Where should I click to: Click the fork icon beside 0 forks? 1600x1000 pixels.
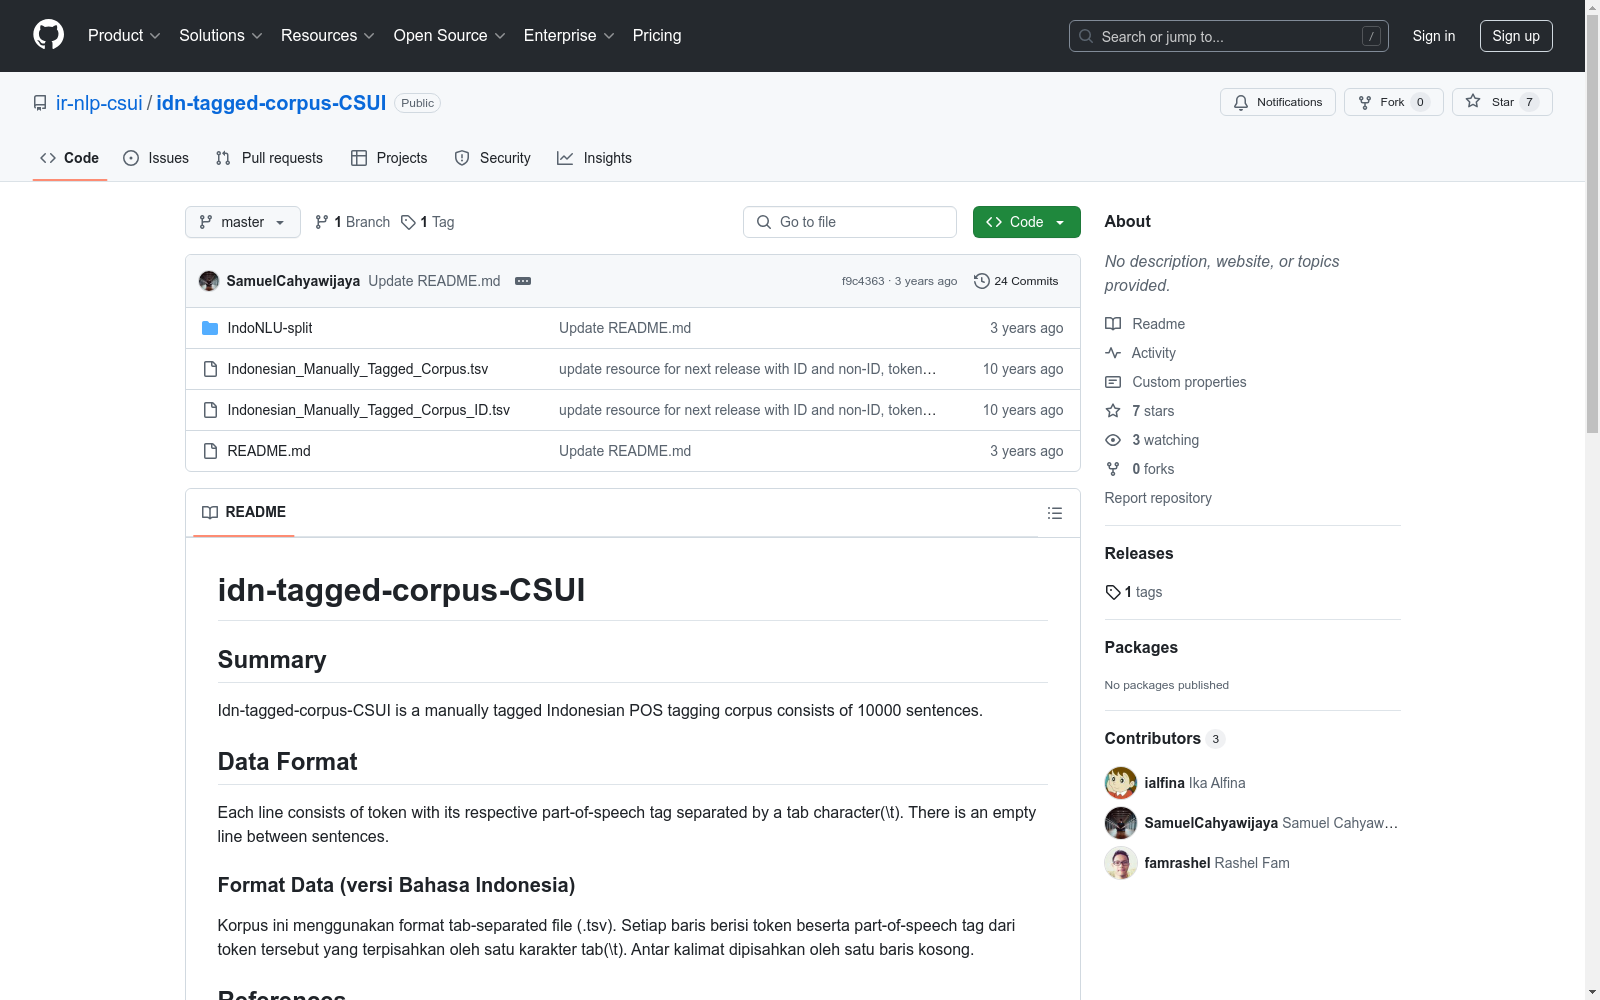(1113, 469)
